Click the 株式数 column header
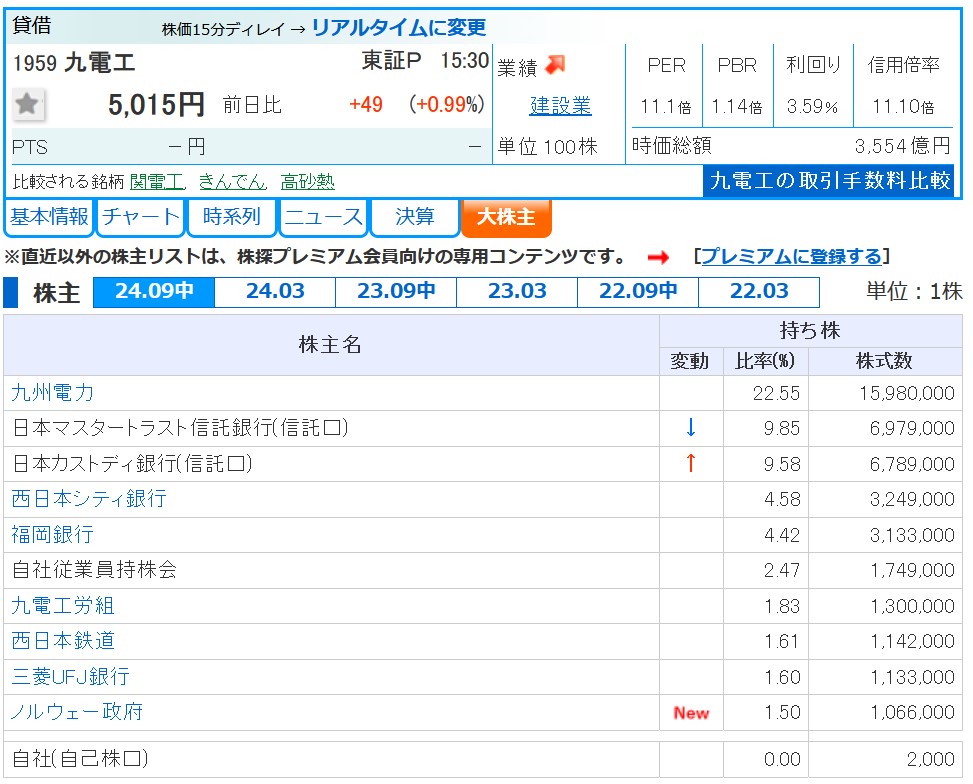Viewport: 973px width, 784px height. click(x=884, y=361)
